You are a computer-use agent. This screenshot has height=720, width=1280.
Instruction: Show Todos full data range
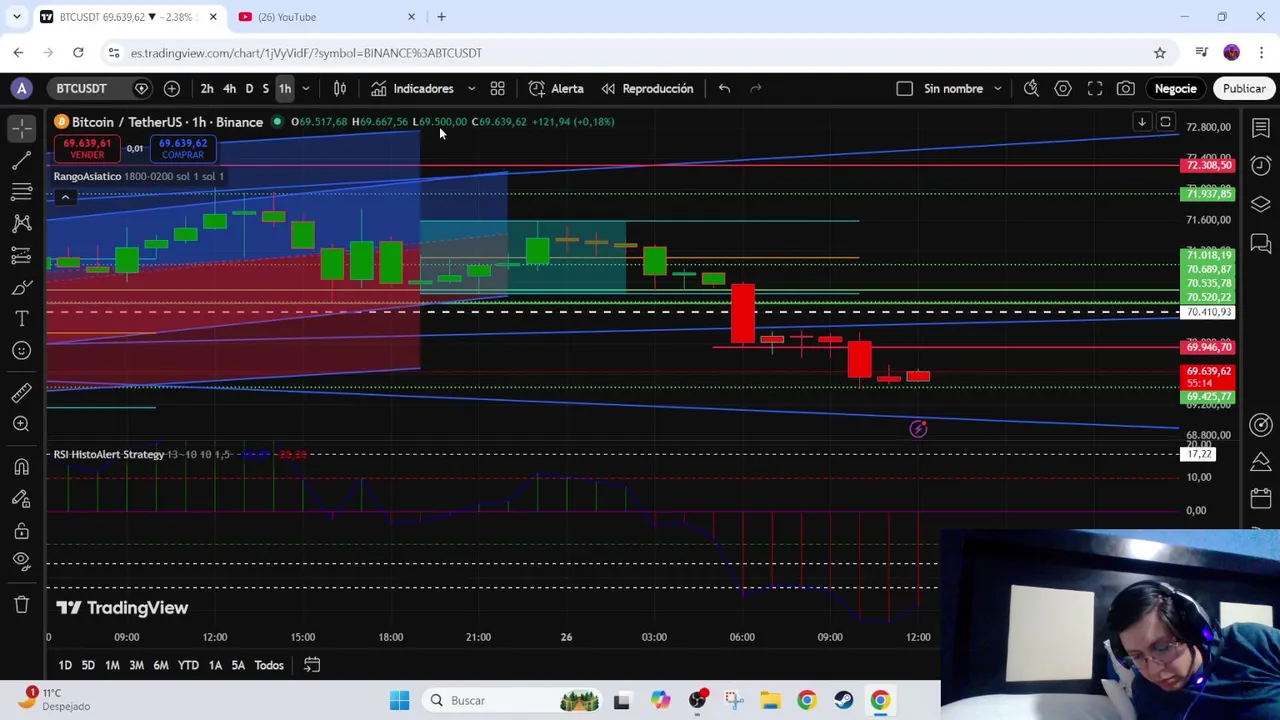269,665
